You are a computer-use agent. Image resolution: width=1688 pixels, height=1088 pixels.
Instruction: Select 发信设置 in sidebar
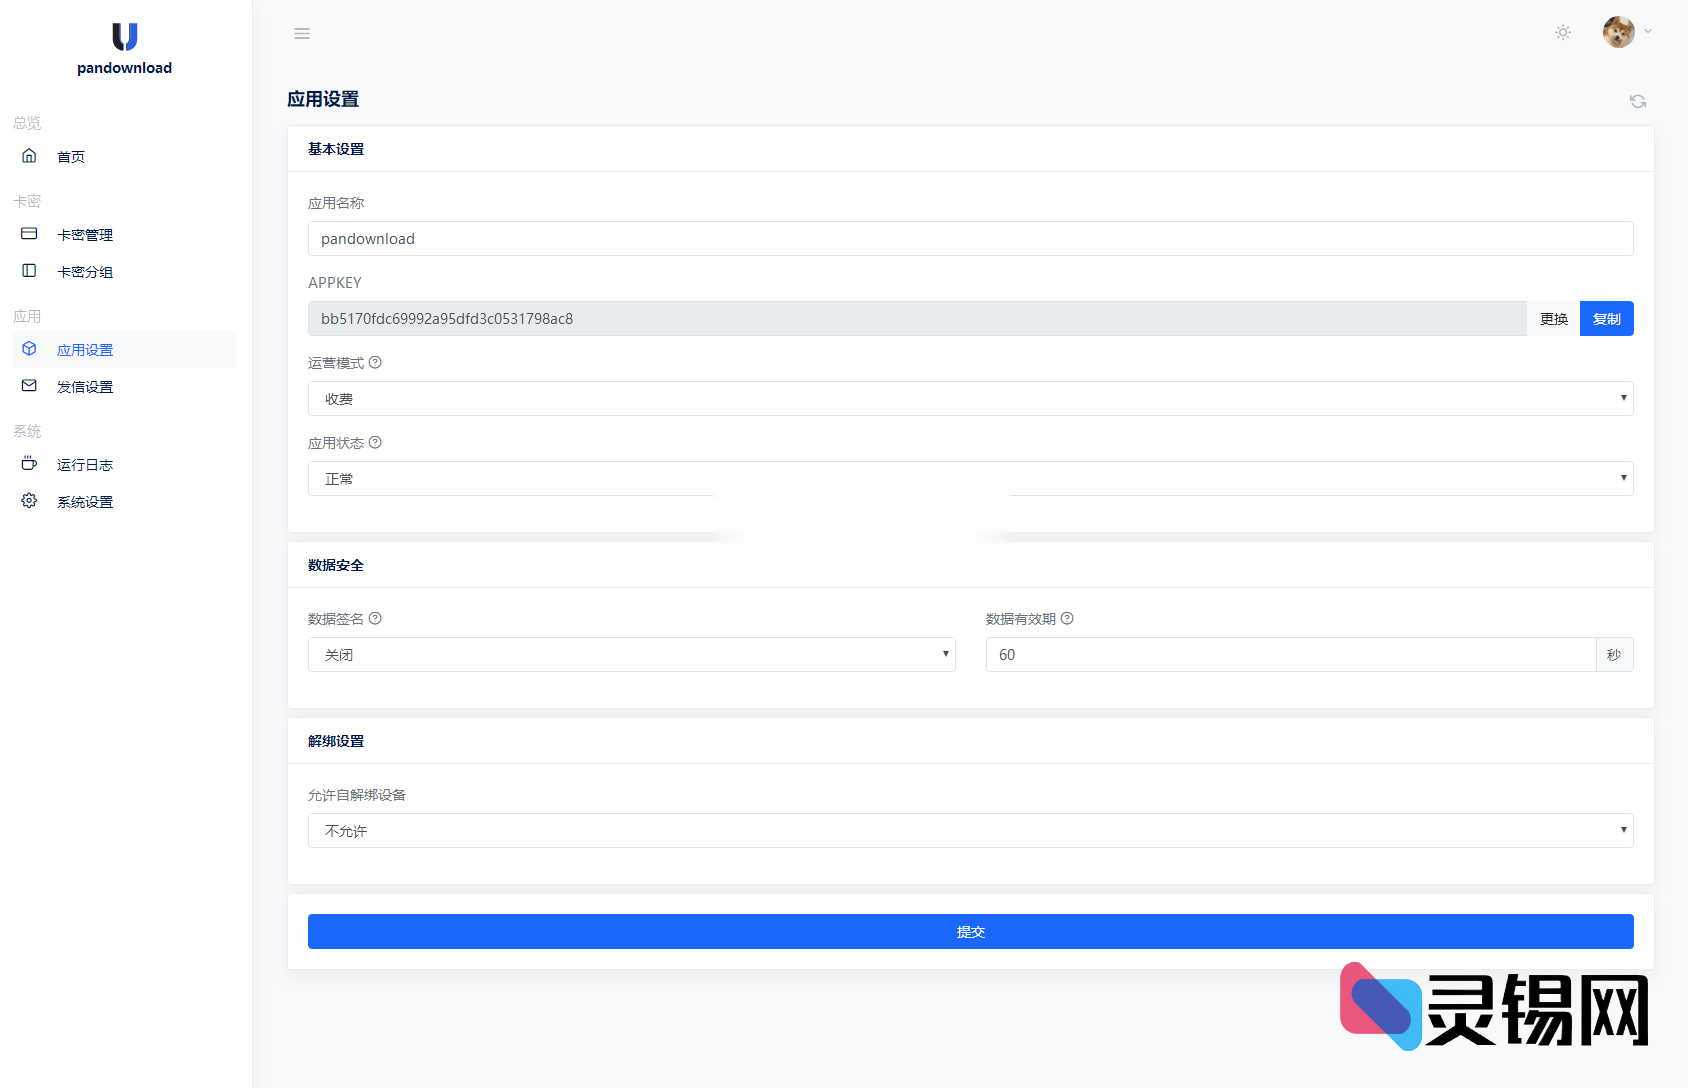[85, 387]
